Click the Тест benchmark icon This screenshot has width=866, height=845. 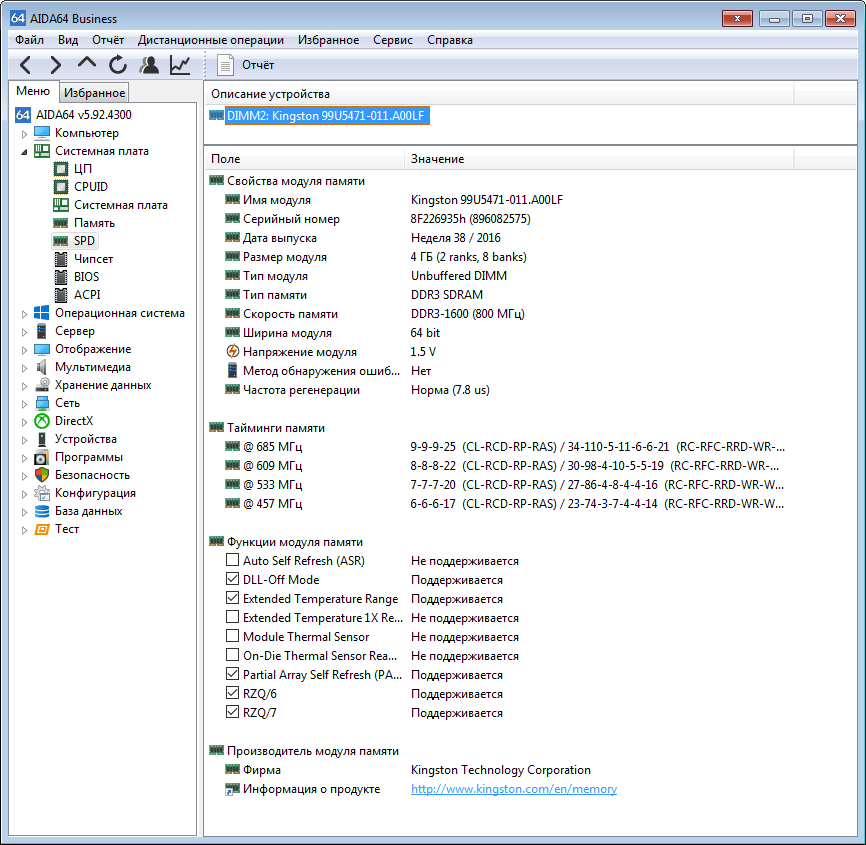coord(42,529)
